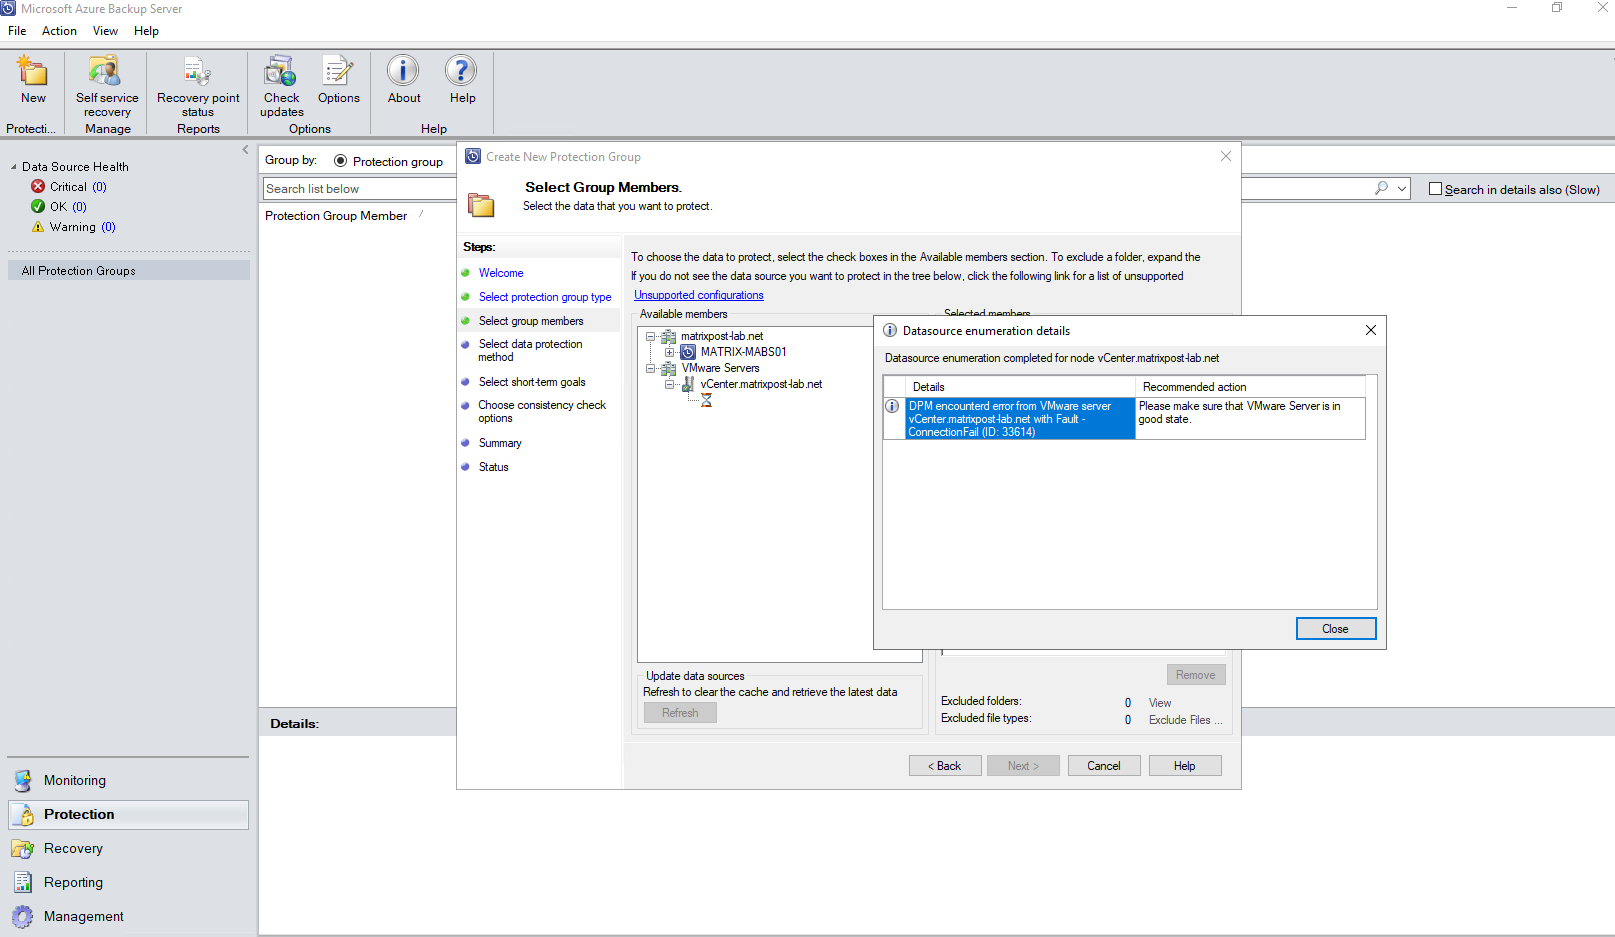Click the vCenter server node icon
The height and width of the screenshot is (937, 1615).
coord(688,384)
